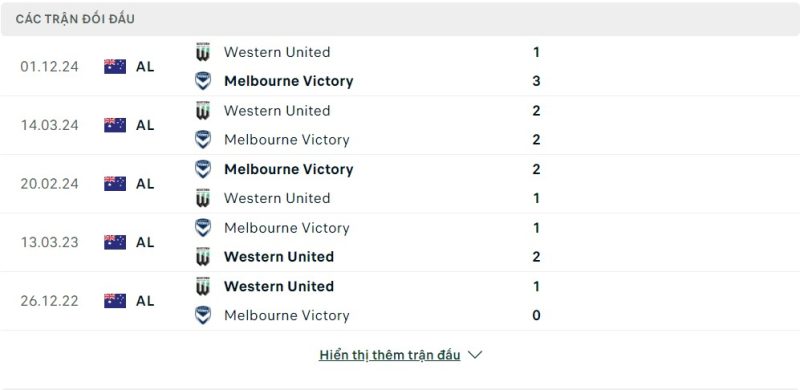The height and width of the screenshot is (390, 800).
Task: Click Australian flag beside 26.12.22 match
Action: (115, 301)
